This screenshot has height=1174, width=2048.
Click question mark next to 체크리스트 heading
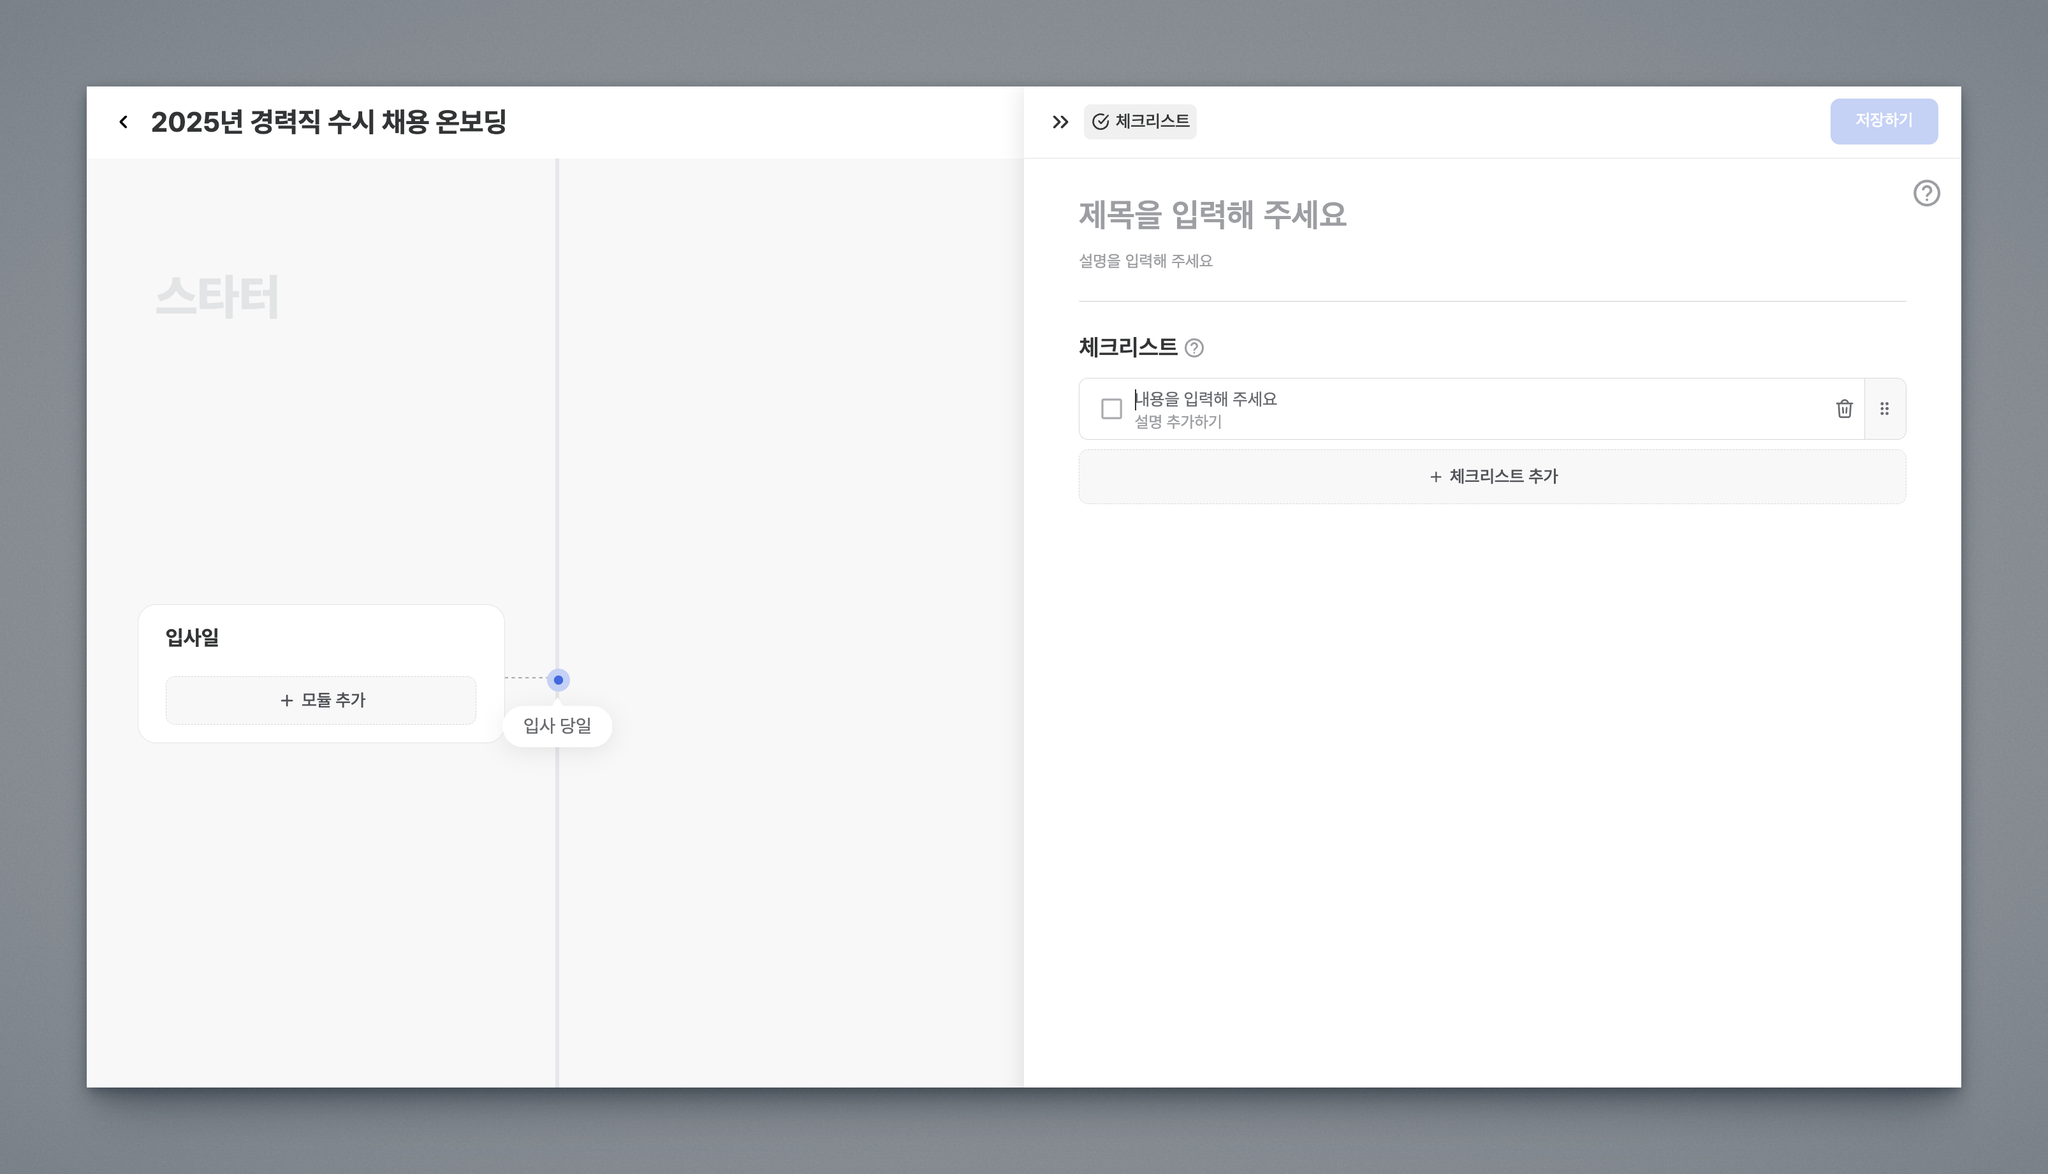[1194, 348]
